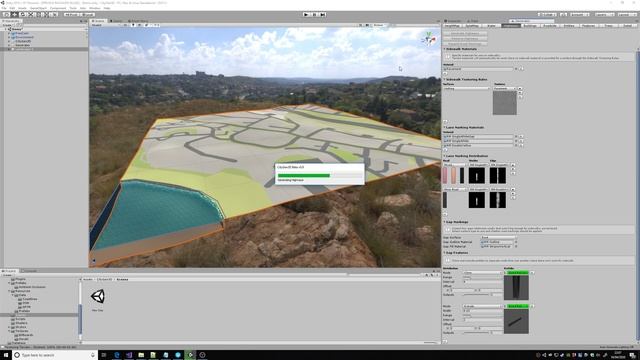
Task: Open the second gap feature Mode dropdown
Action: (x=482, y=306)
